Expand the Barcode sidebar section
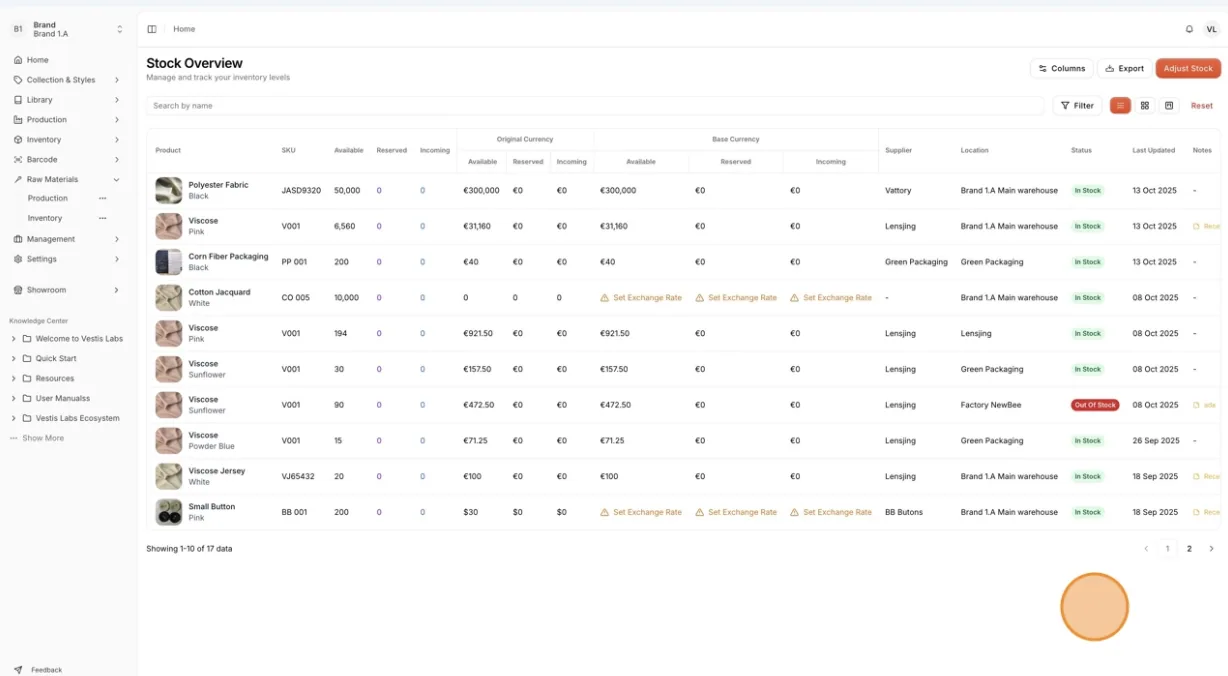Screen dimensions: 1228x676 [67, 159]
